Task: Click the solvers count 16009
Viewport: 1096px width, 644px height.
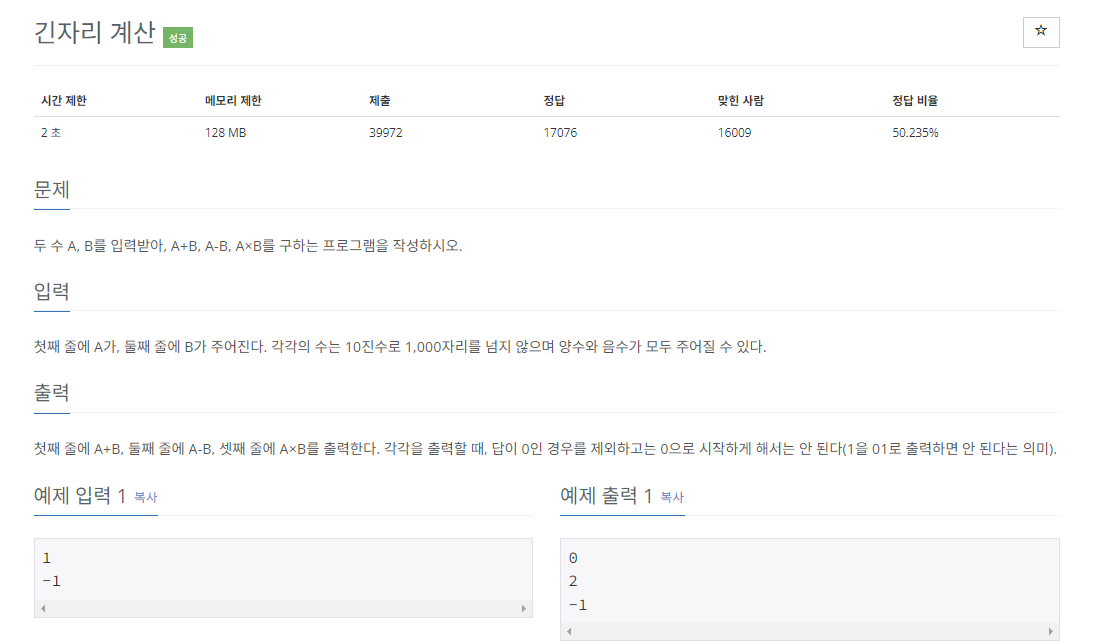Action: (x=734, y=133)
